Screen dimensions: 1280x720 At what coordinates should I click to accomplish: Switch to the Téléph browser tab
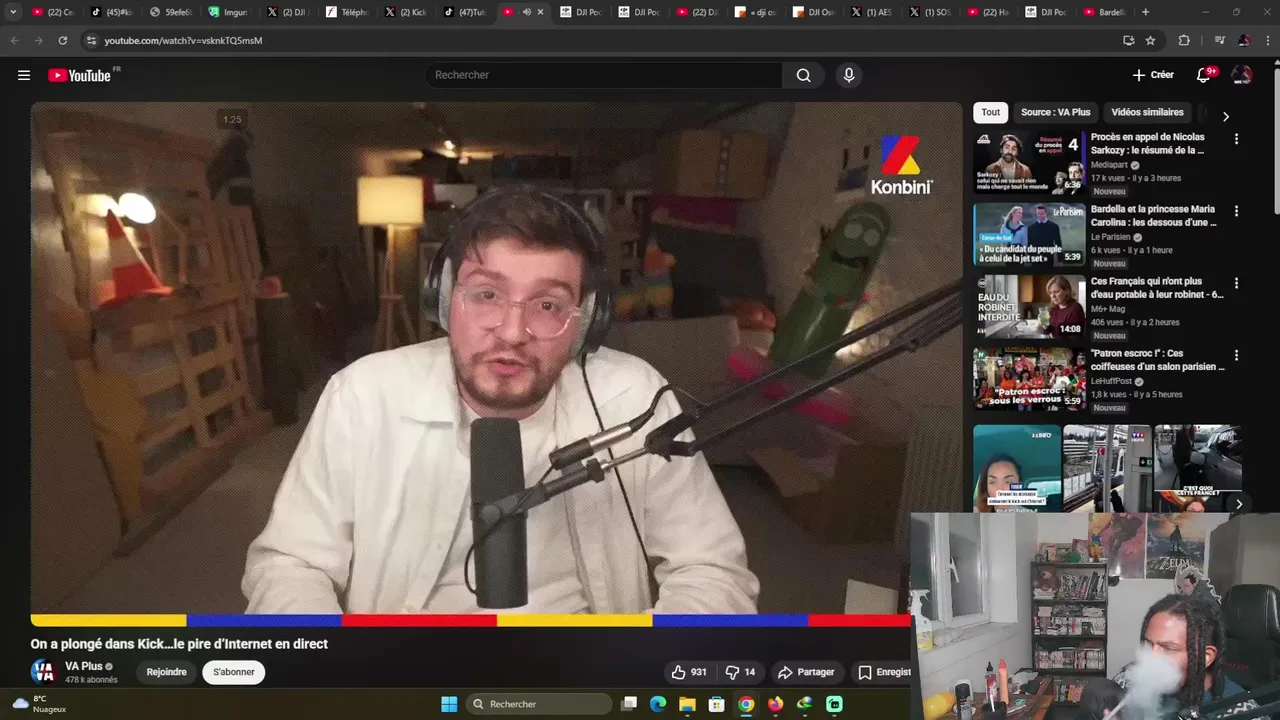[346, 12]
